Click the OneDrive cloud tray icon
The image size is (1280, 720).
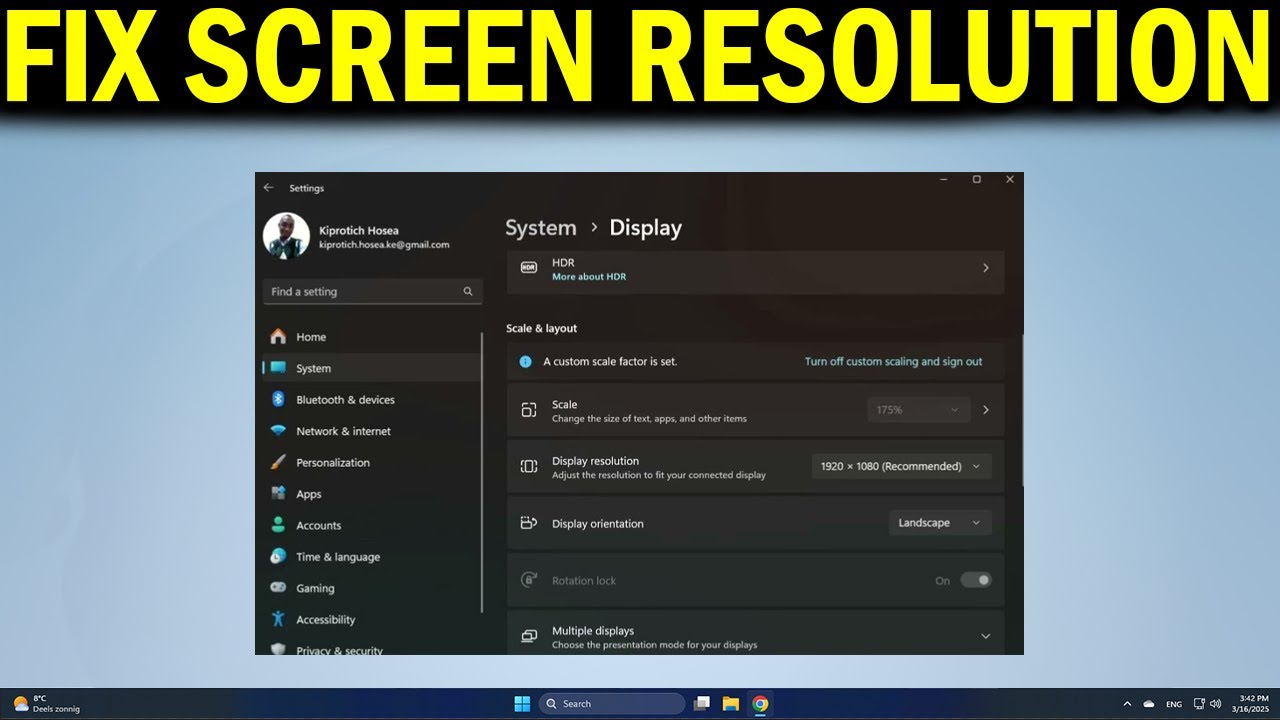click(1149, 704)
